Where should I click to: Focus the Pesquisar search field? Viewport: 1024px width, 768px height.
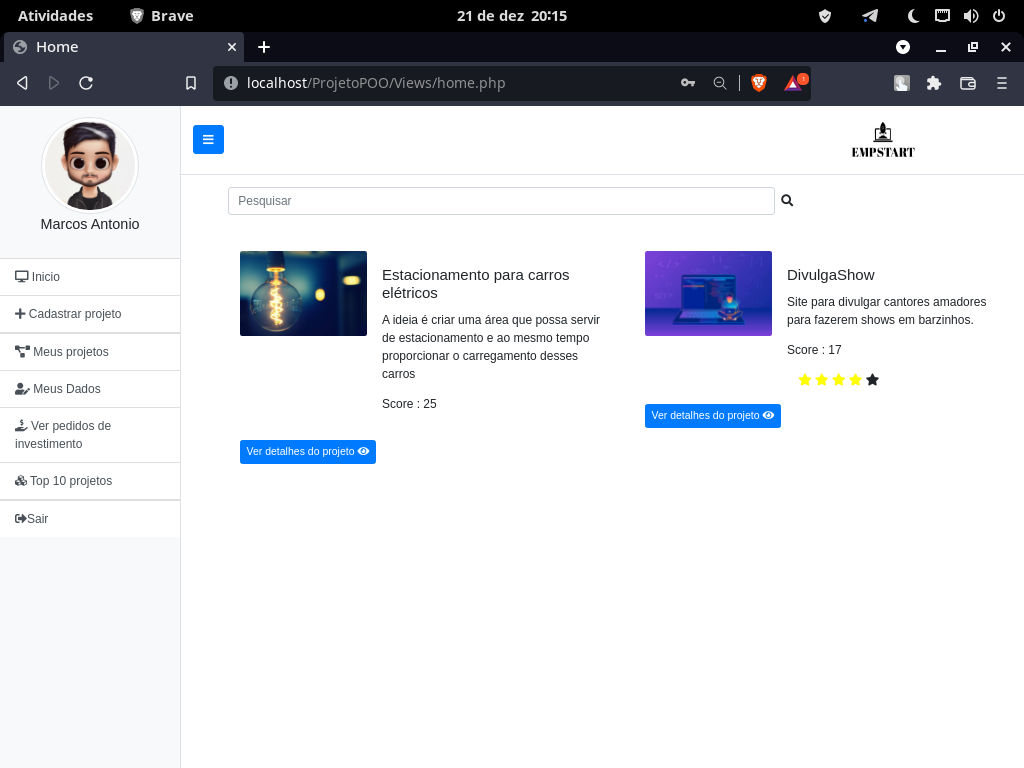501,200
